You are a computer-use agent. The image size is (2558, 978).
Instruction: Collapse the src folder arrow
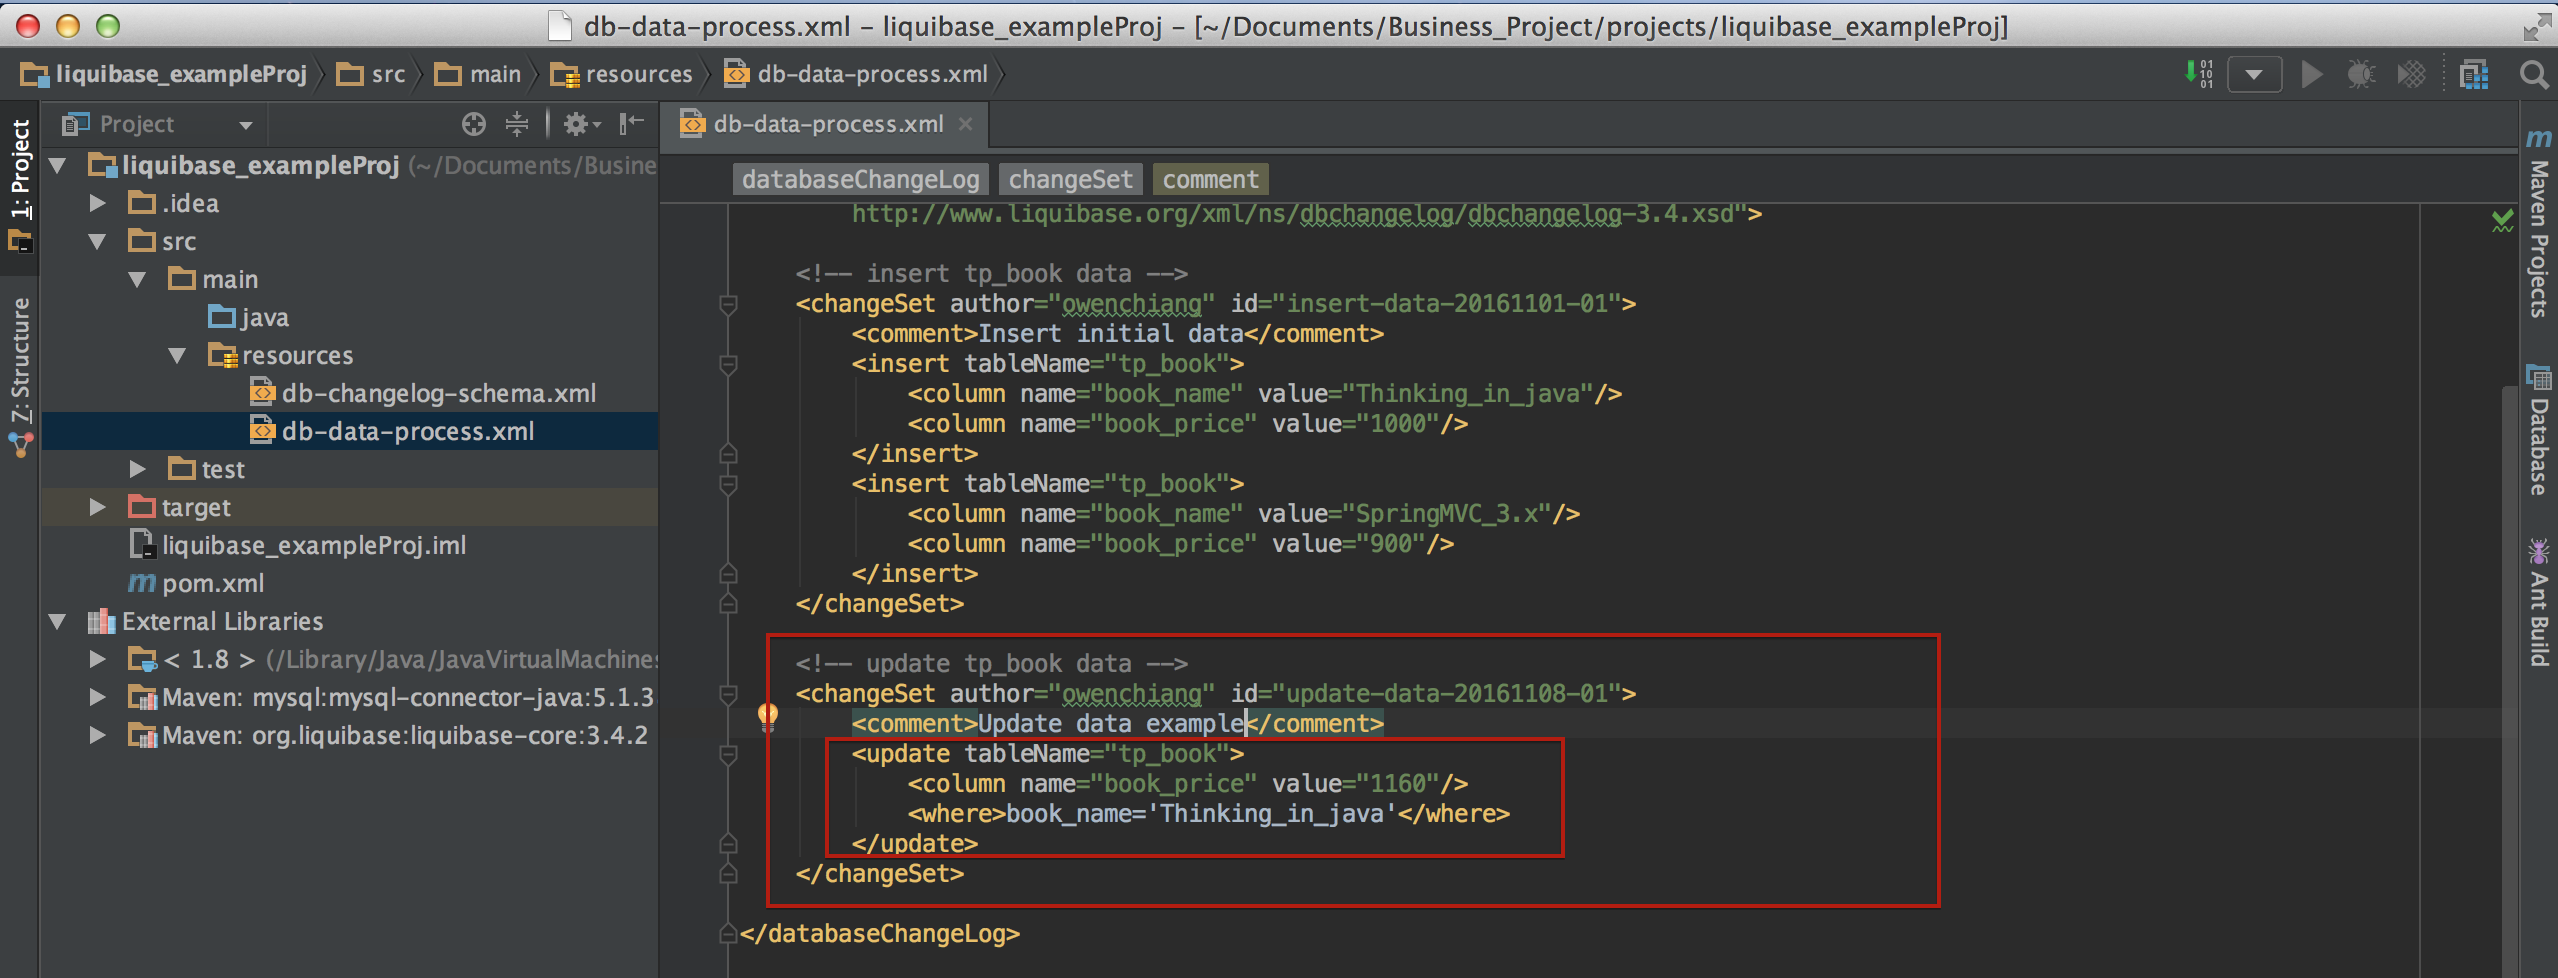point(98,241)
